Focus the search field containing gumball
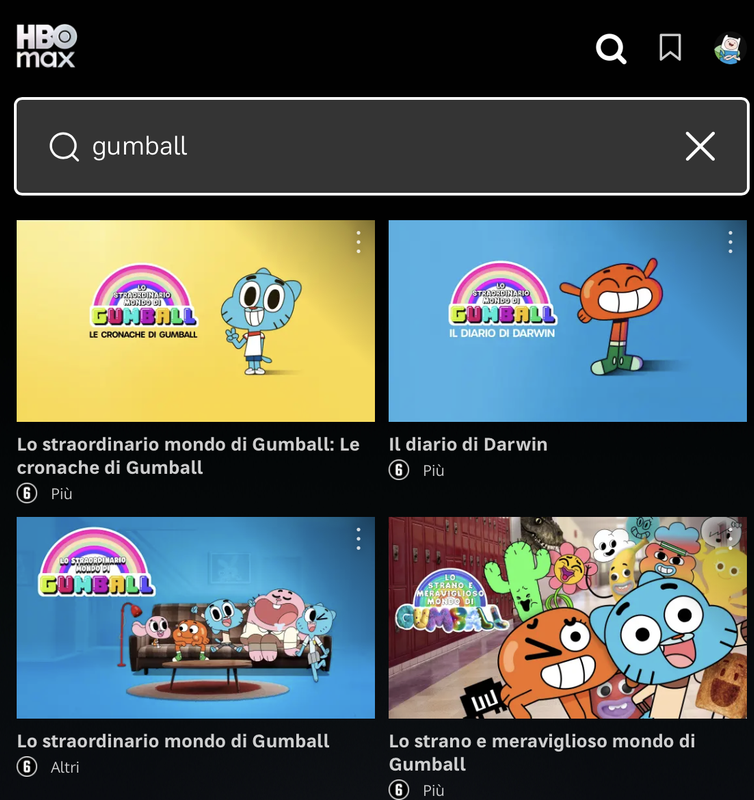The image size is (754, 800). [x=382, y=146]
